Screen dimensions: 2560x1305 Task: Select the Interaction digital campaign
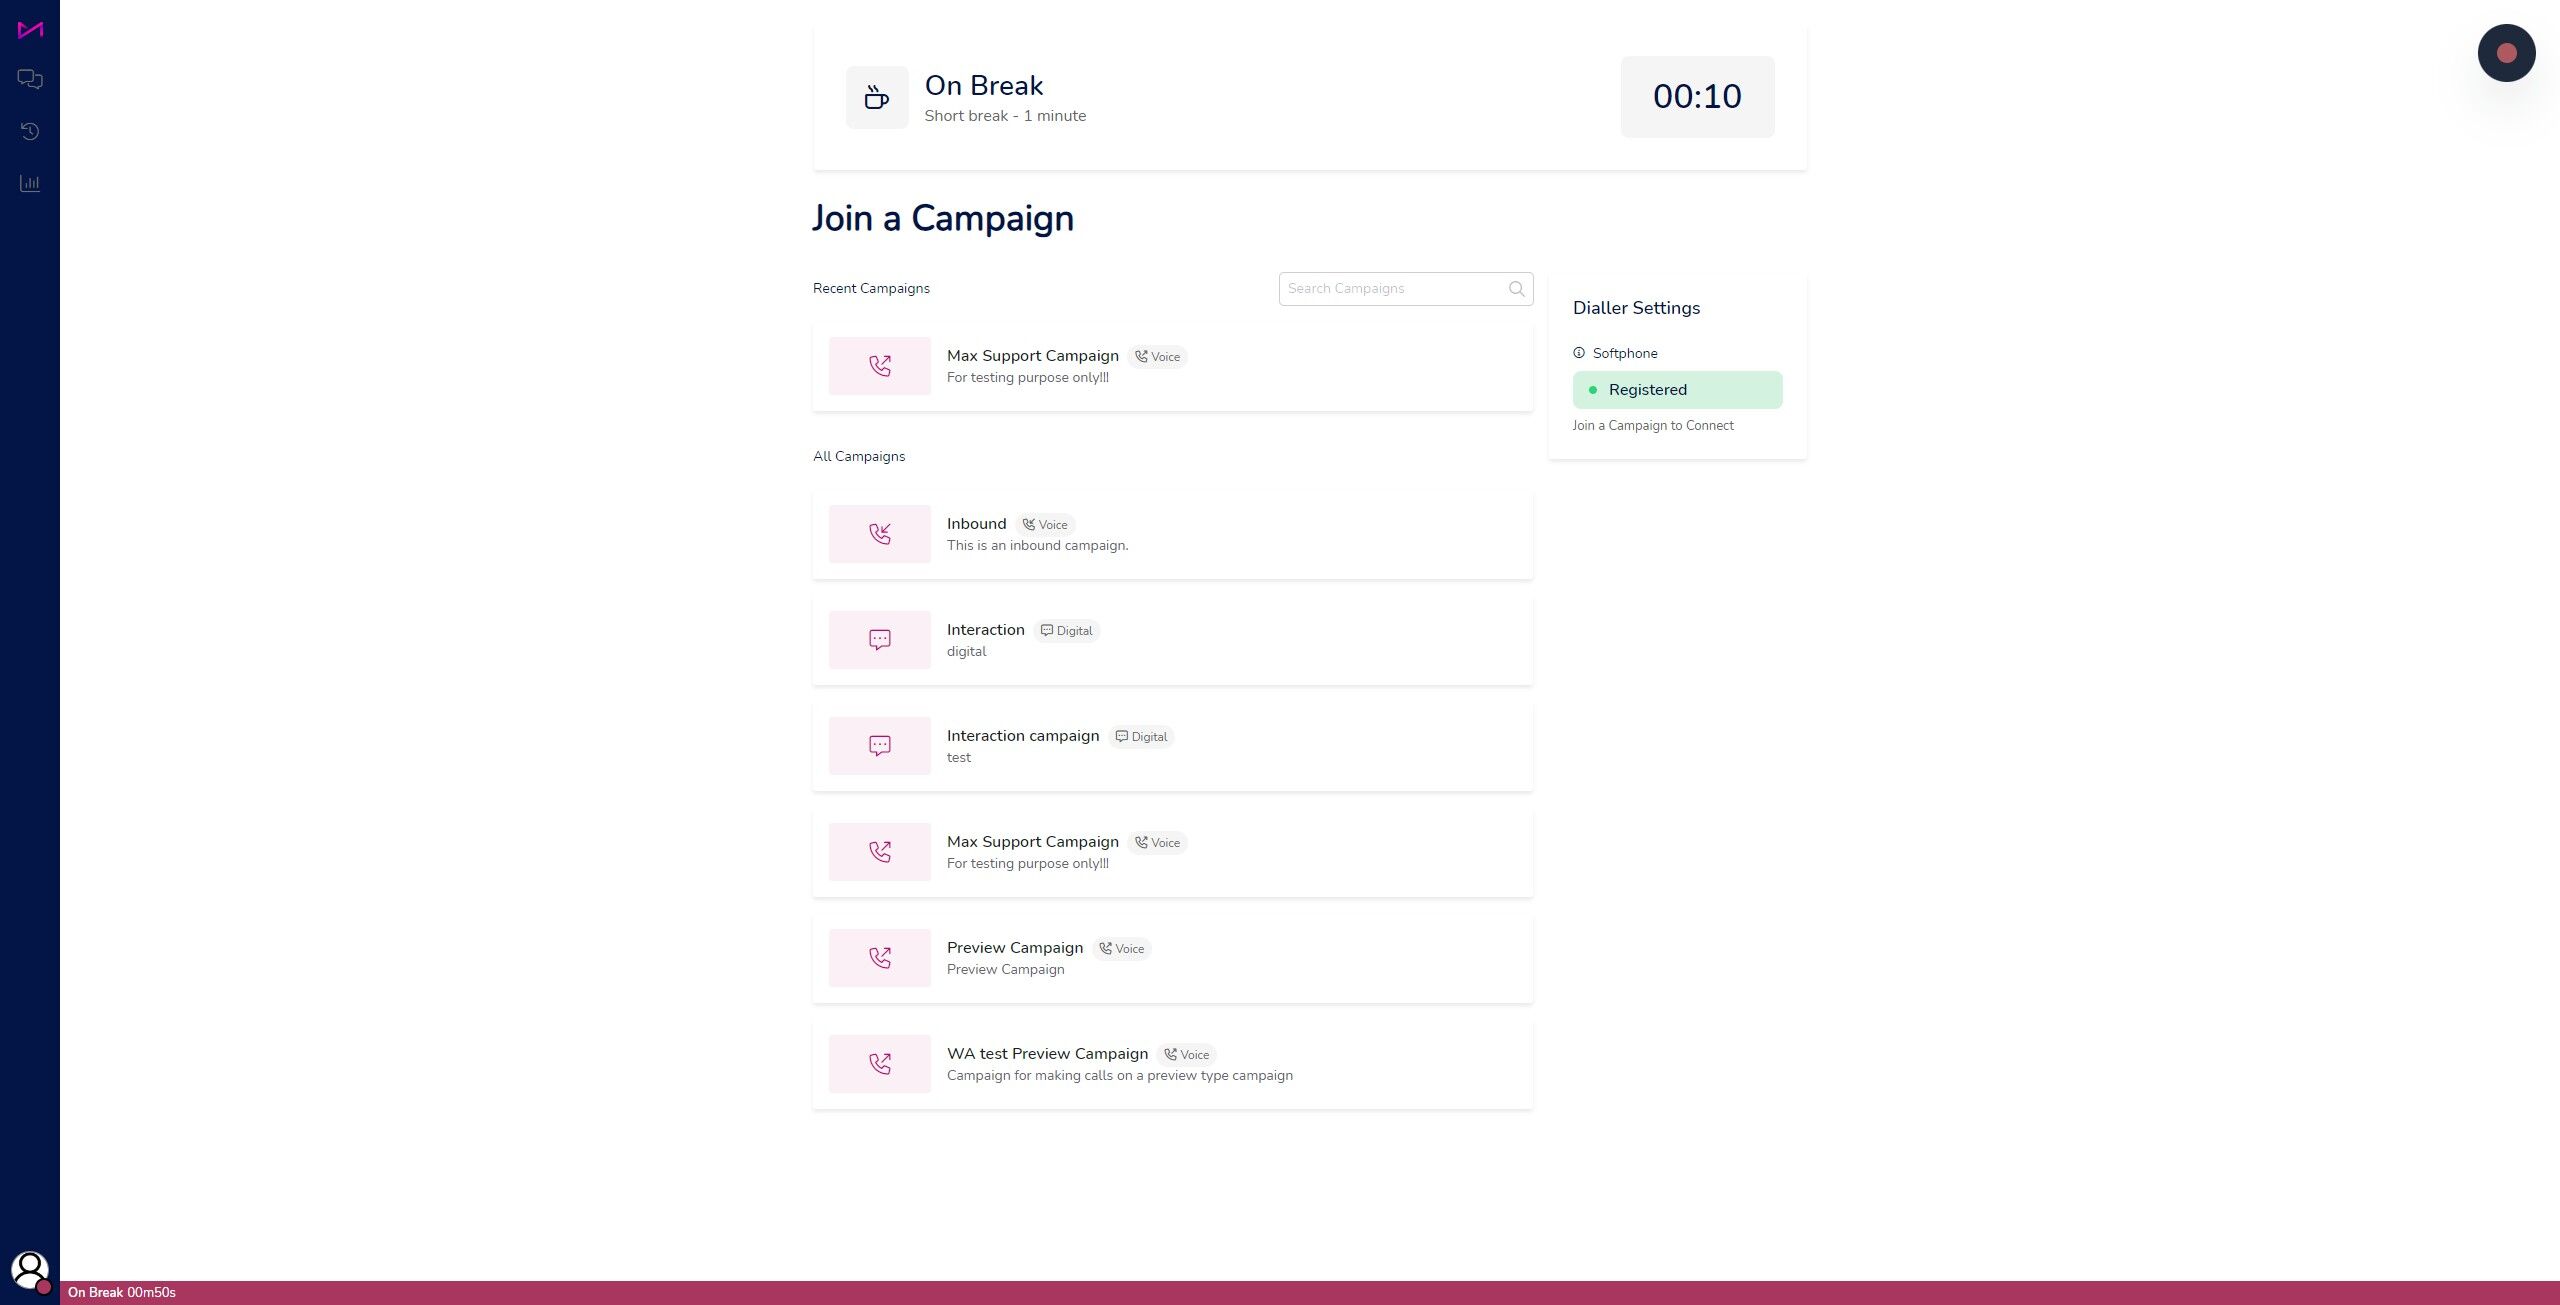[x=1172, y=640]
